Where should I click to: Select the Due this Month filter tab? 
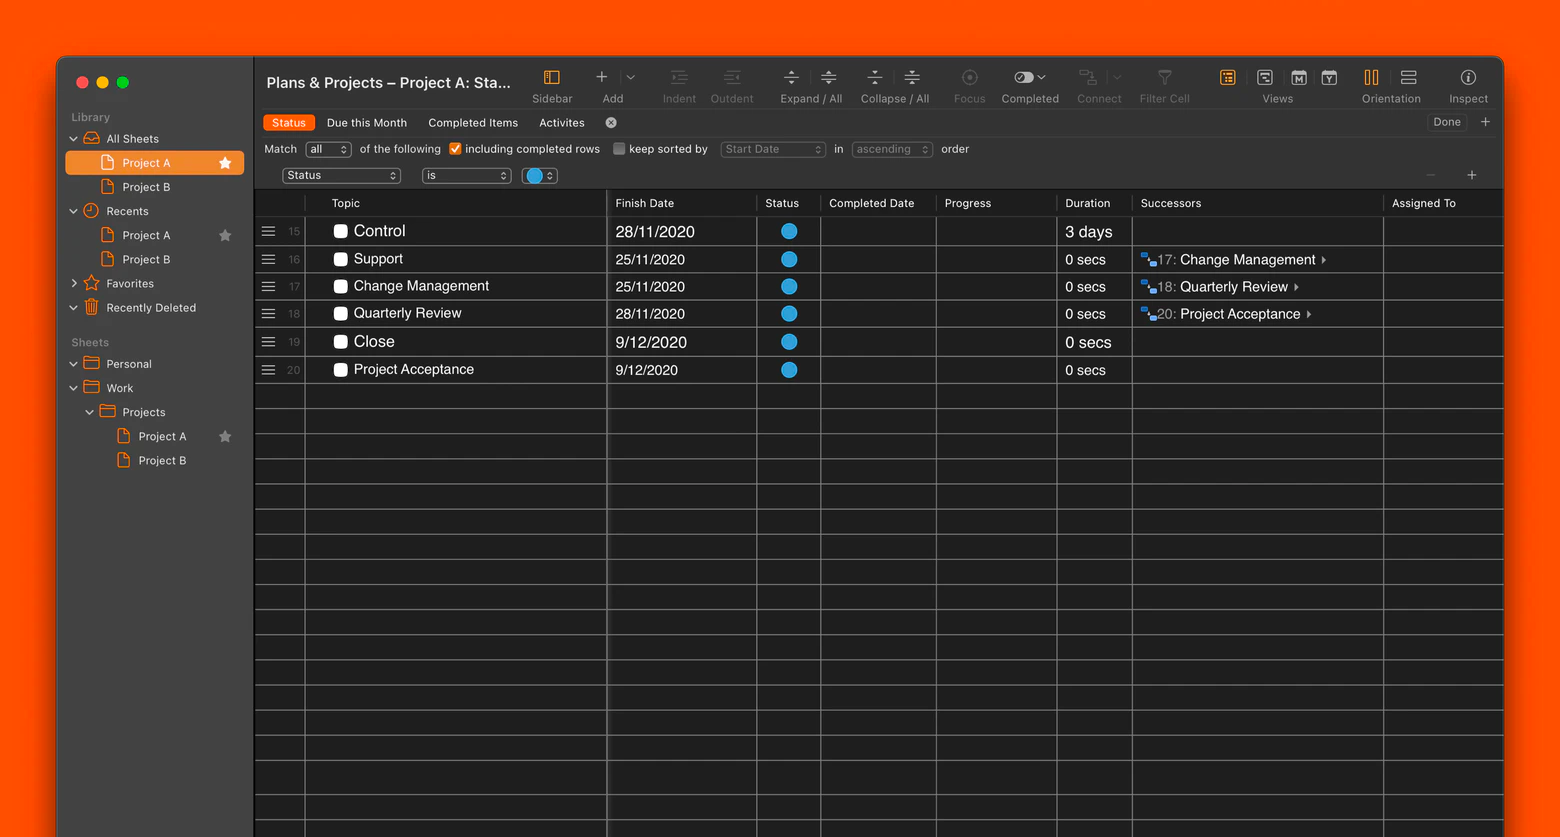point(366,123)
